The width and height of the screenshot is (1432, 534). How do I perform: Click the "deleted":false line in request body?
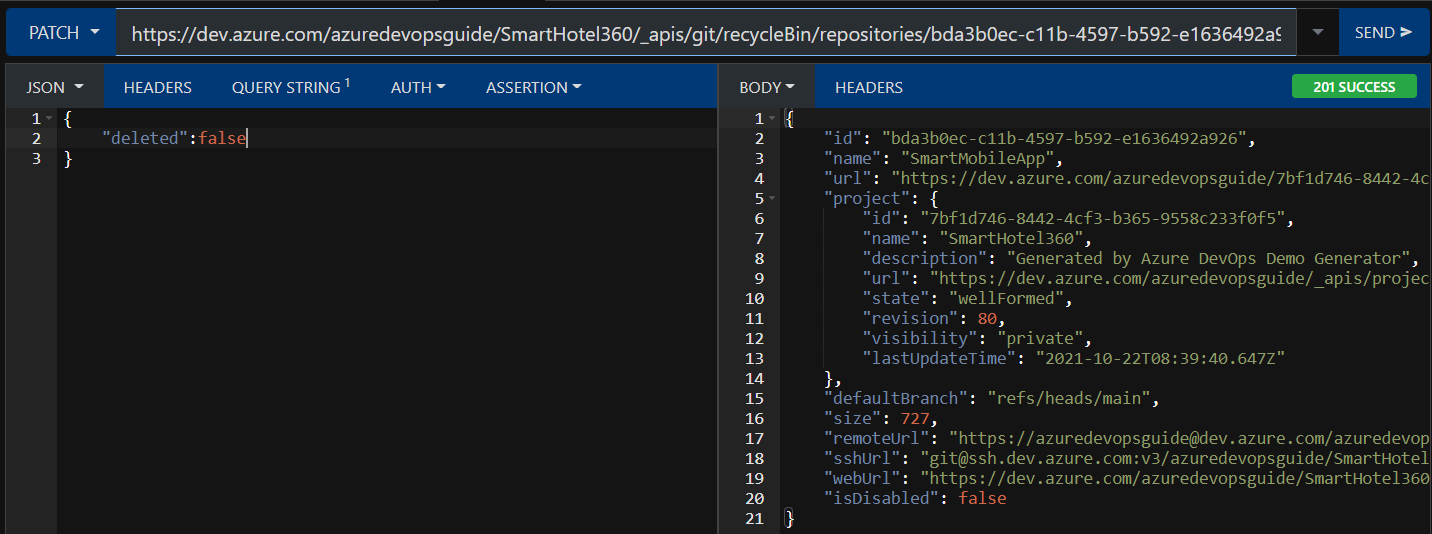pyautogui.click(x=174, y=138)
